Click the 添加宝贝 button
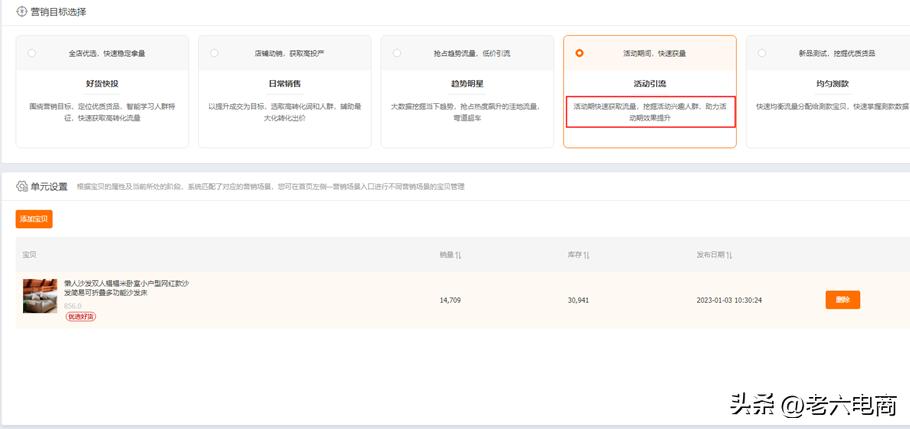Viewport: 910px width, 429px height. coord(34,219)
